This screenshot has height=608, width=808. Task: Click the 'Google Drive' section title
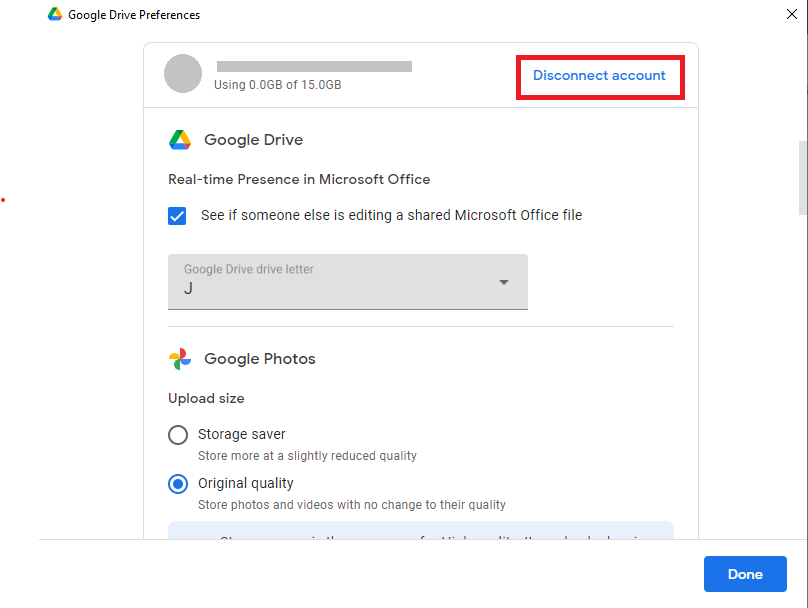pyautogui.click(x=254, y=140)
